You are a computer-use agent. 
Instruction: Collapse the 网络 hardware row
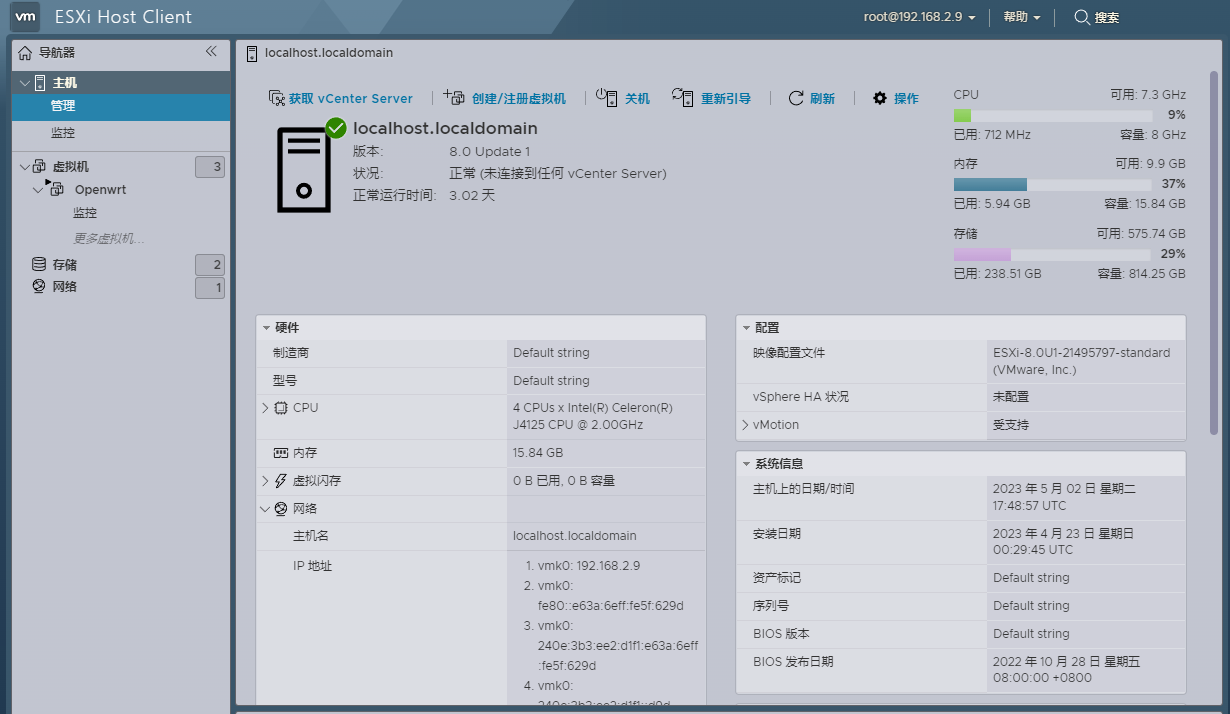tap(265, 509)
